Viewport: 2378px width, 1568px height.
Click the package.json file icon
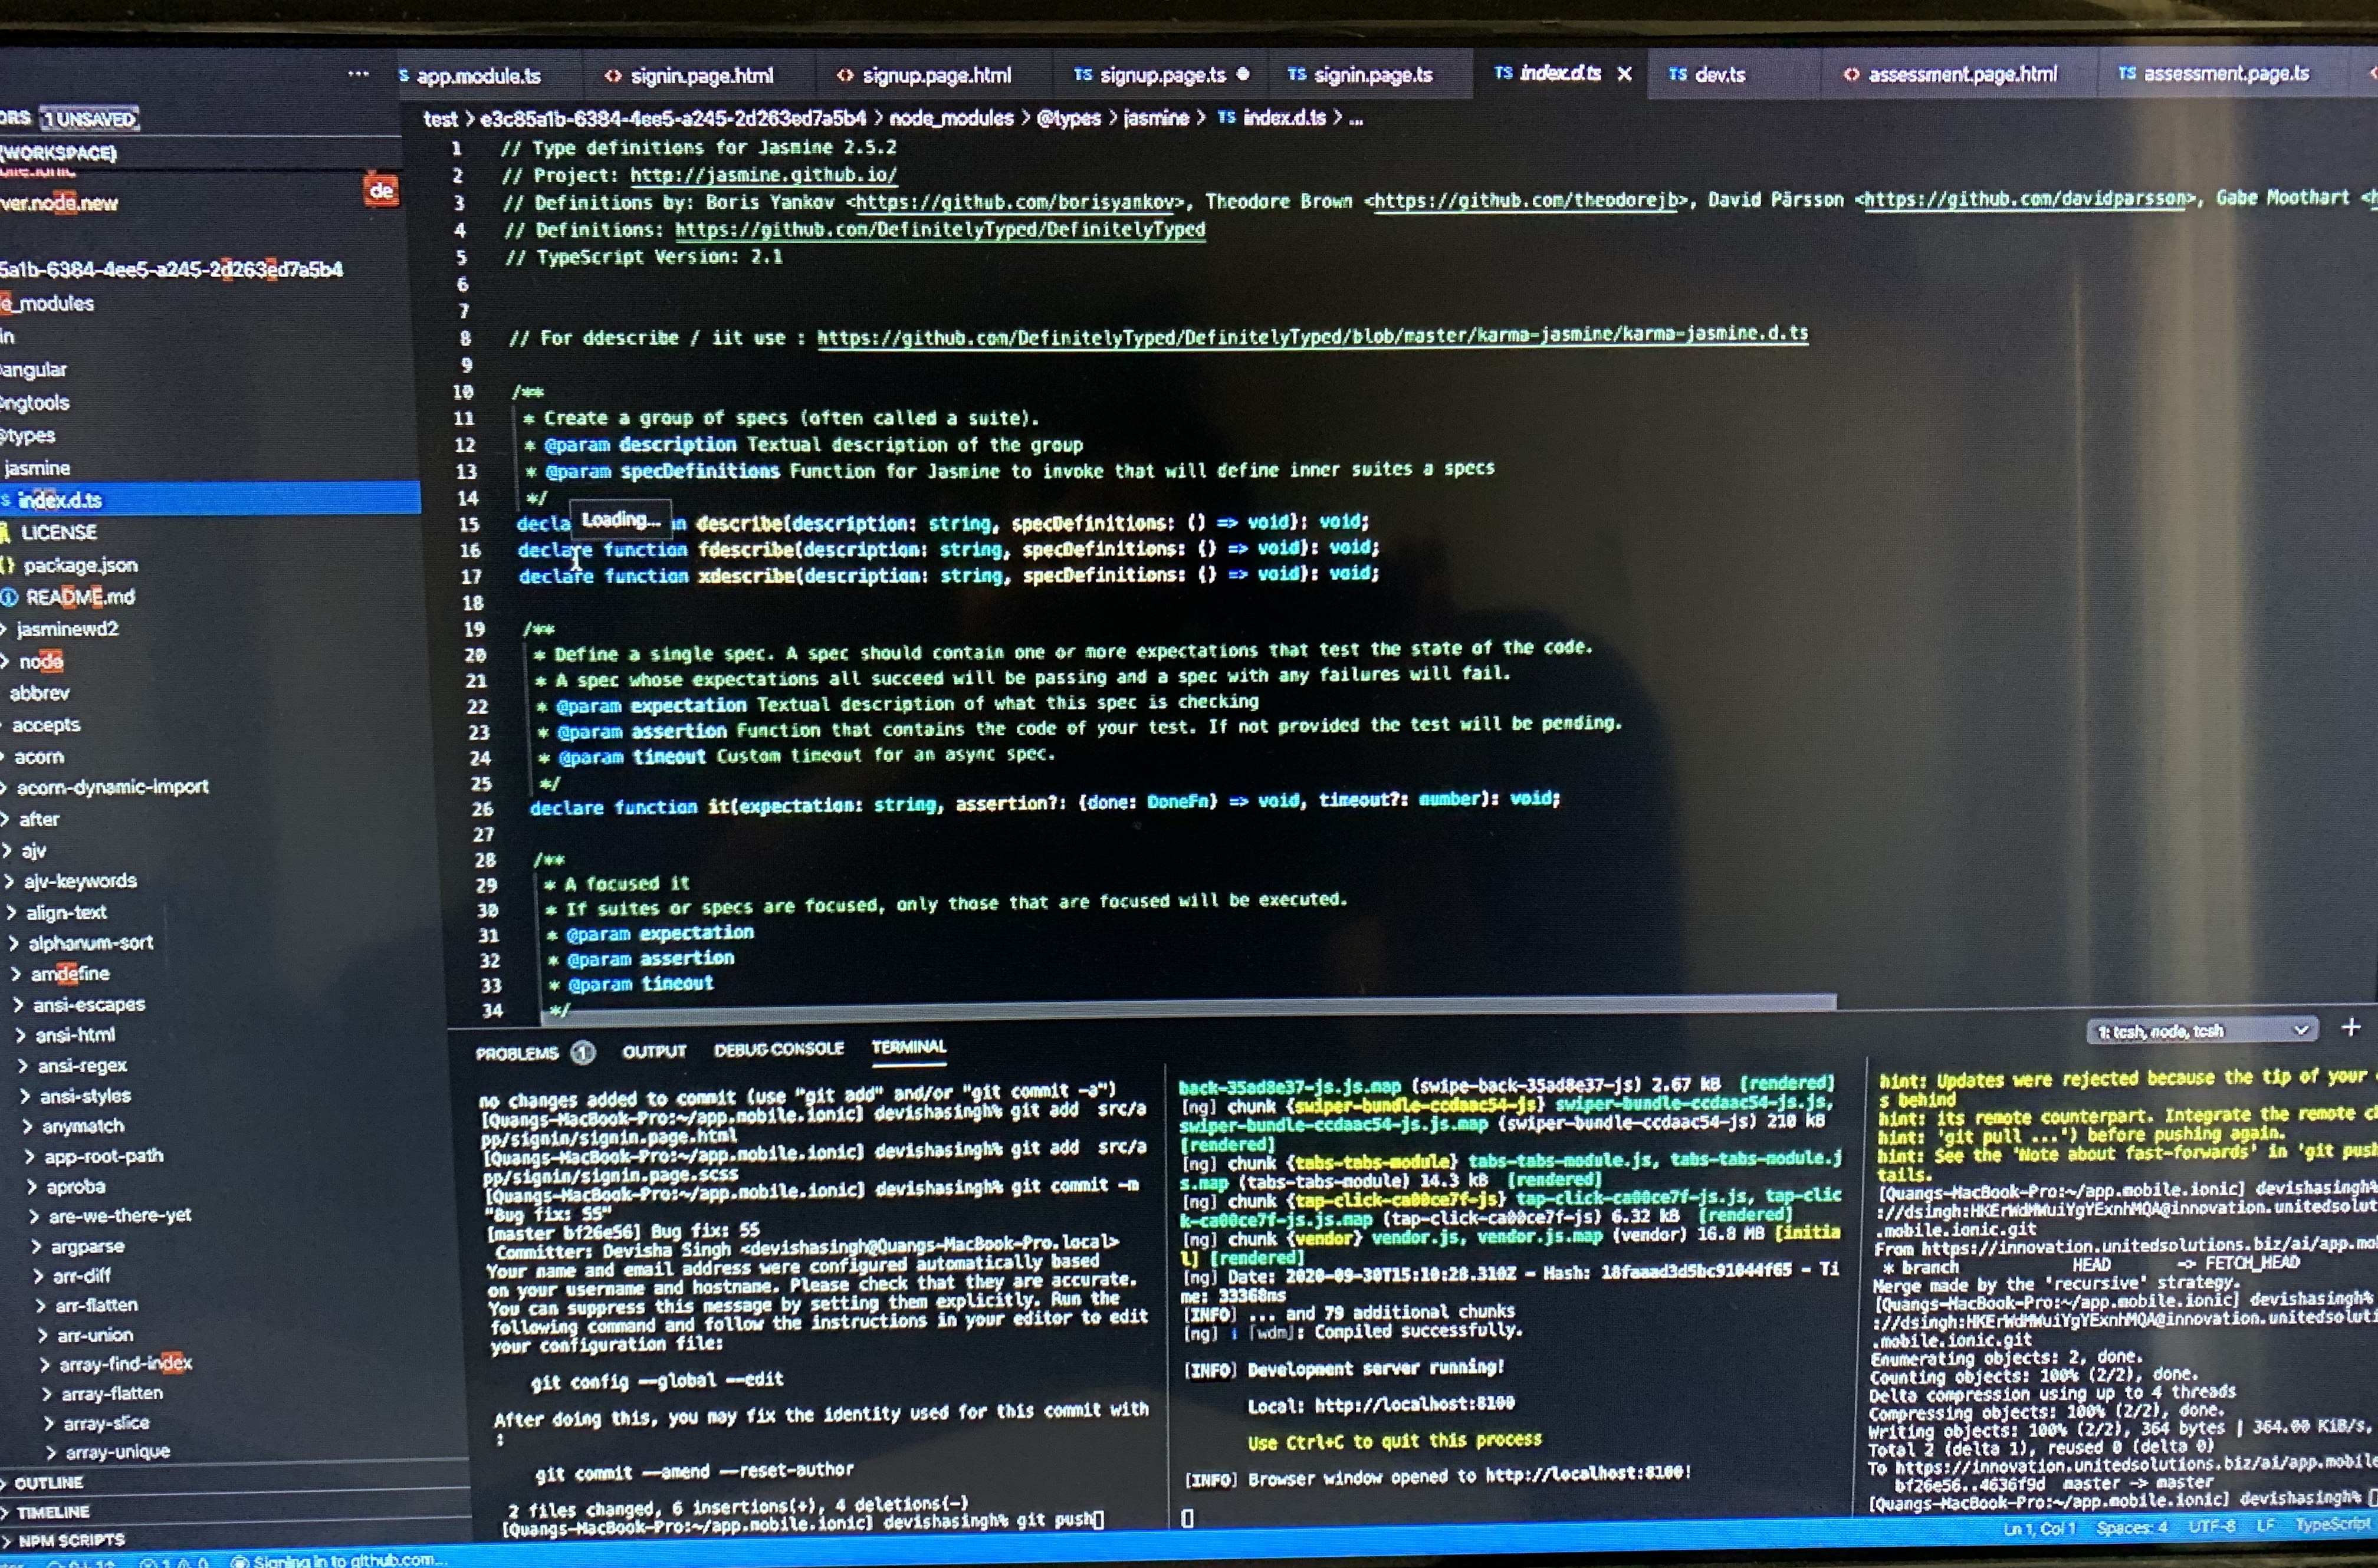(8, 565)
